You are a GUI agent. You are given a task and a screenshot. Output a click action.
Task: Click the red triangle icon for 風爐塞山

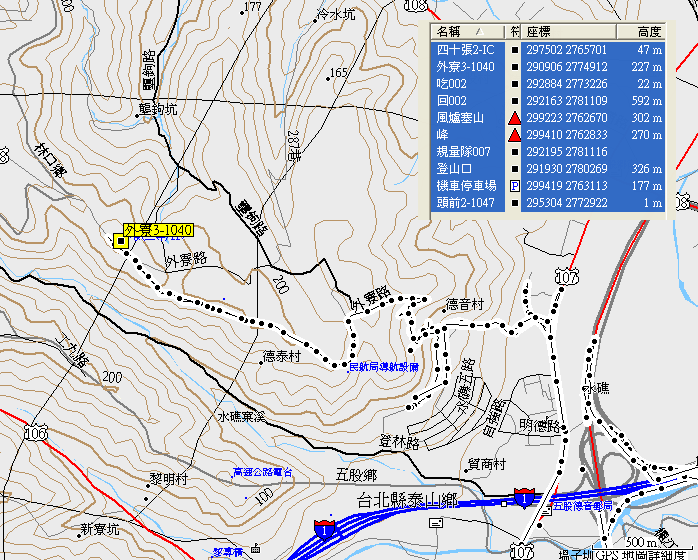[x=515, y=118]
